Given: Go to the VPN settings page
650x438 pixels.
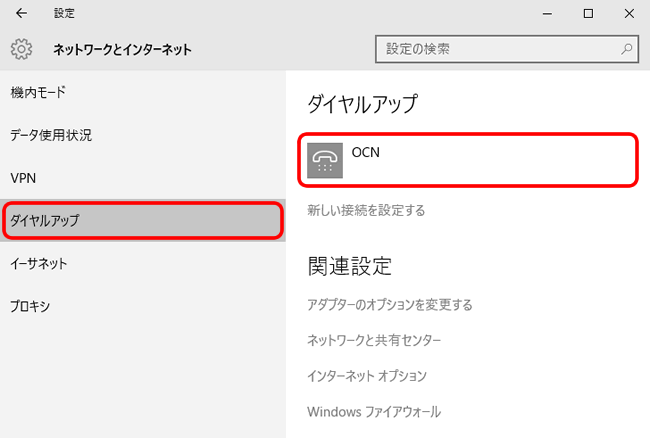Looking at the screenshot, I should [22, 178].
